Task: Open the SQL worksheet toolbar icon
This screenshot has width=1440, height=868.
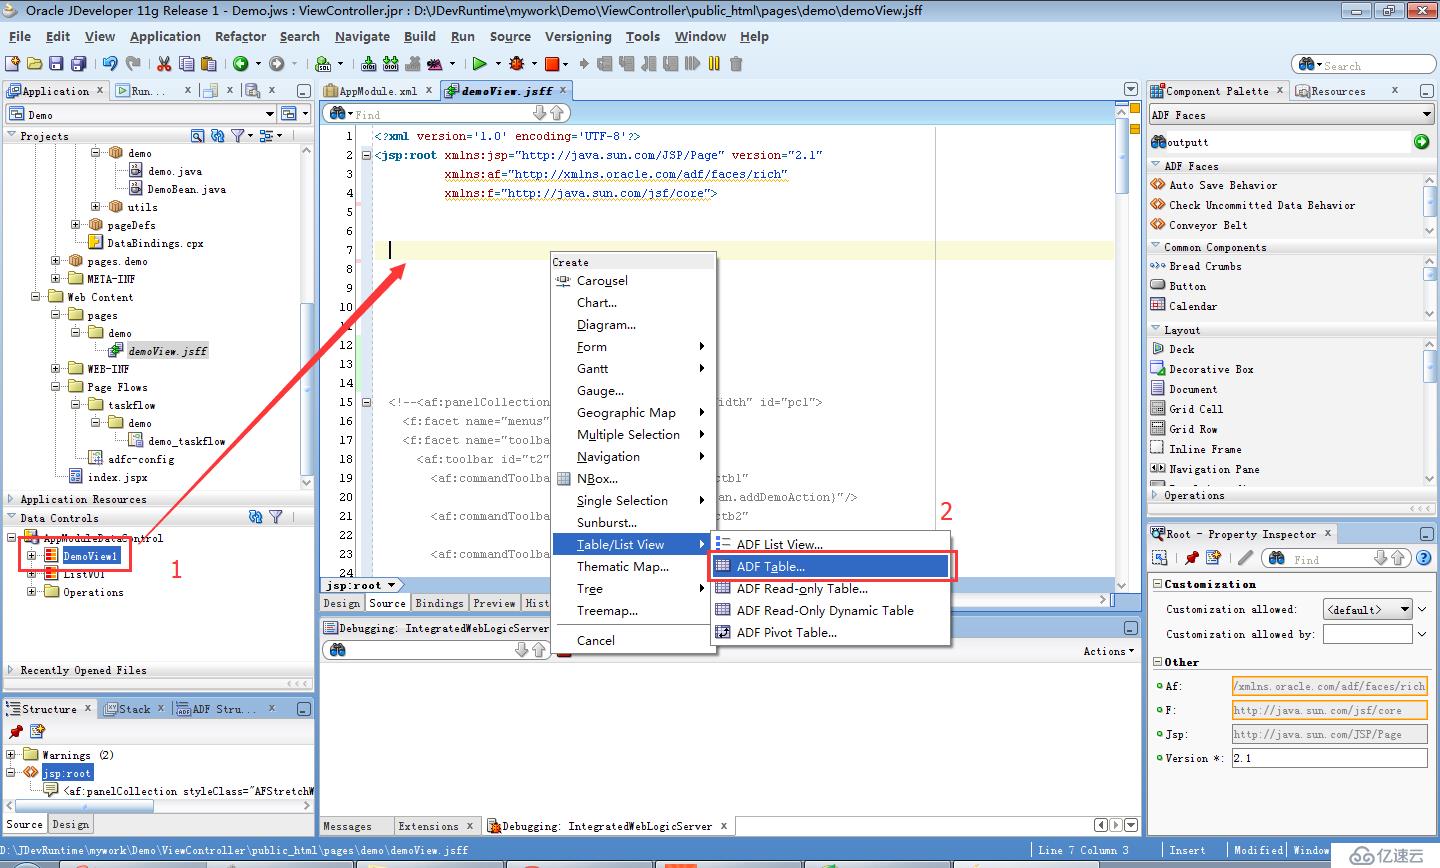Action: 323,64
